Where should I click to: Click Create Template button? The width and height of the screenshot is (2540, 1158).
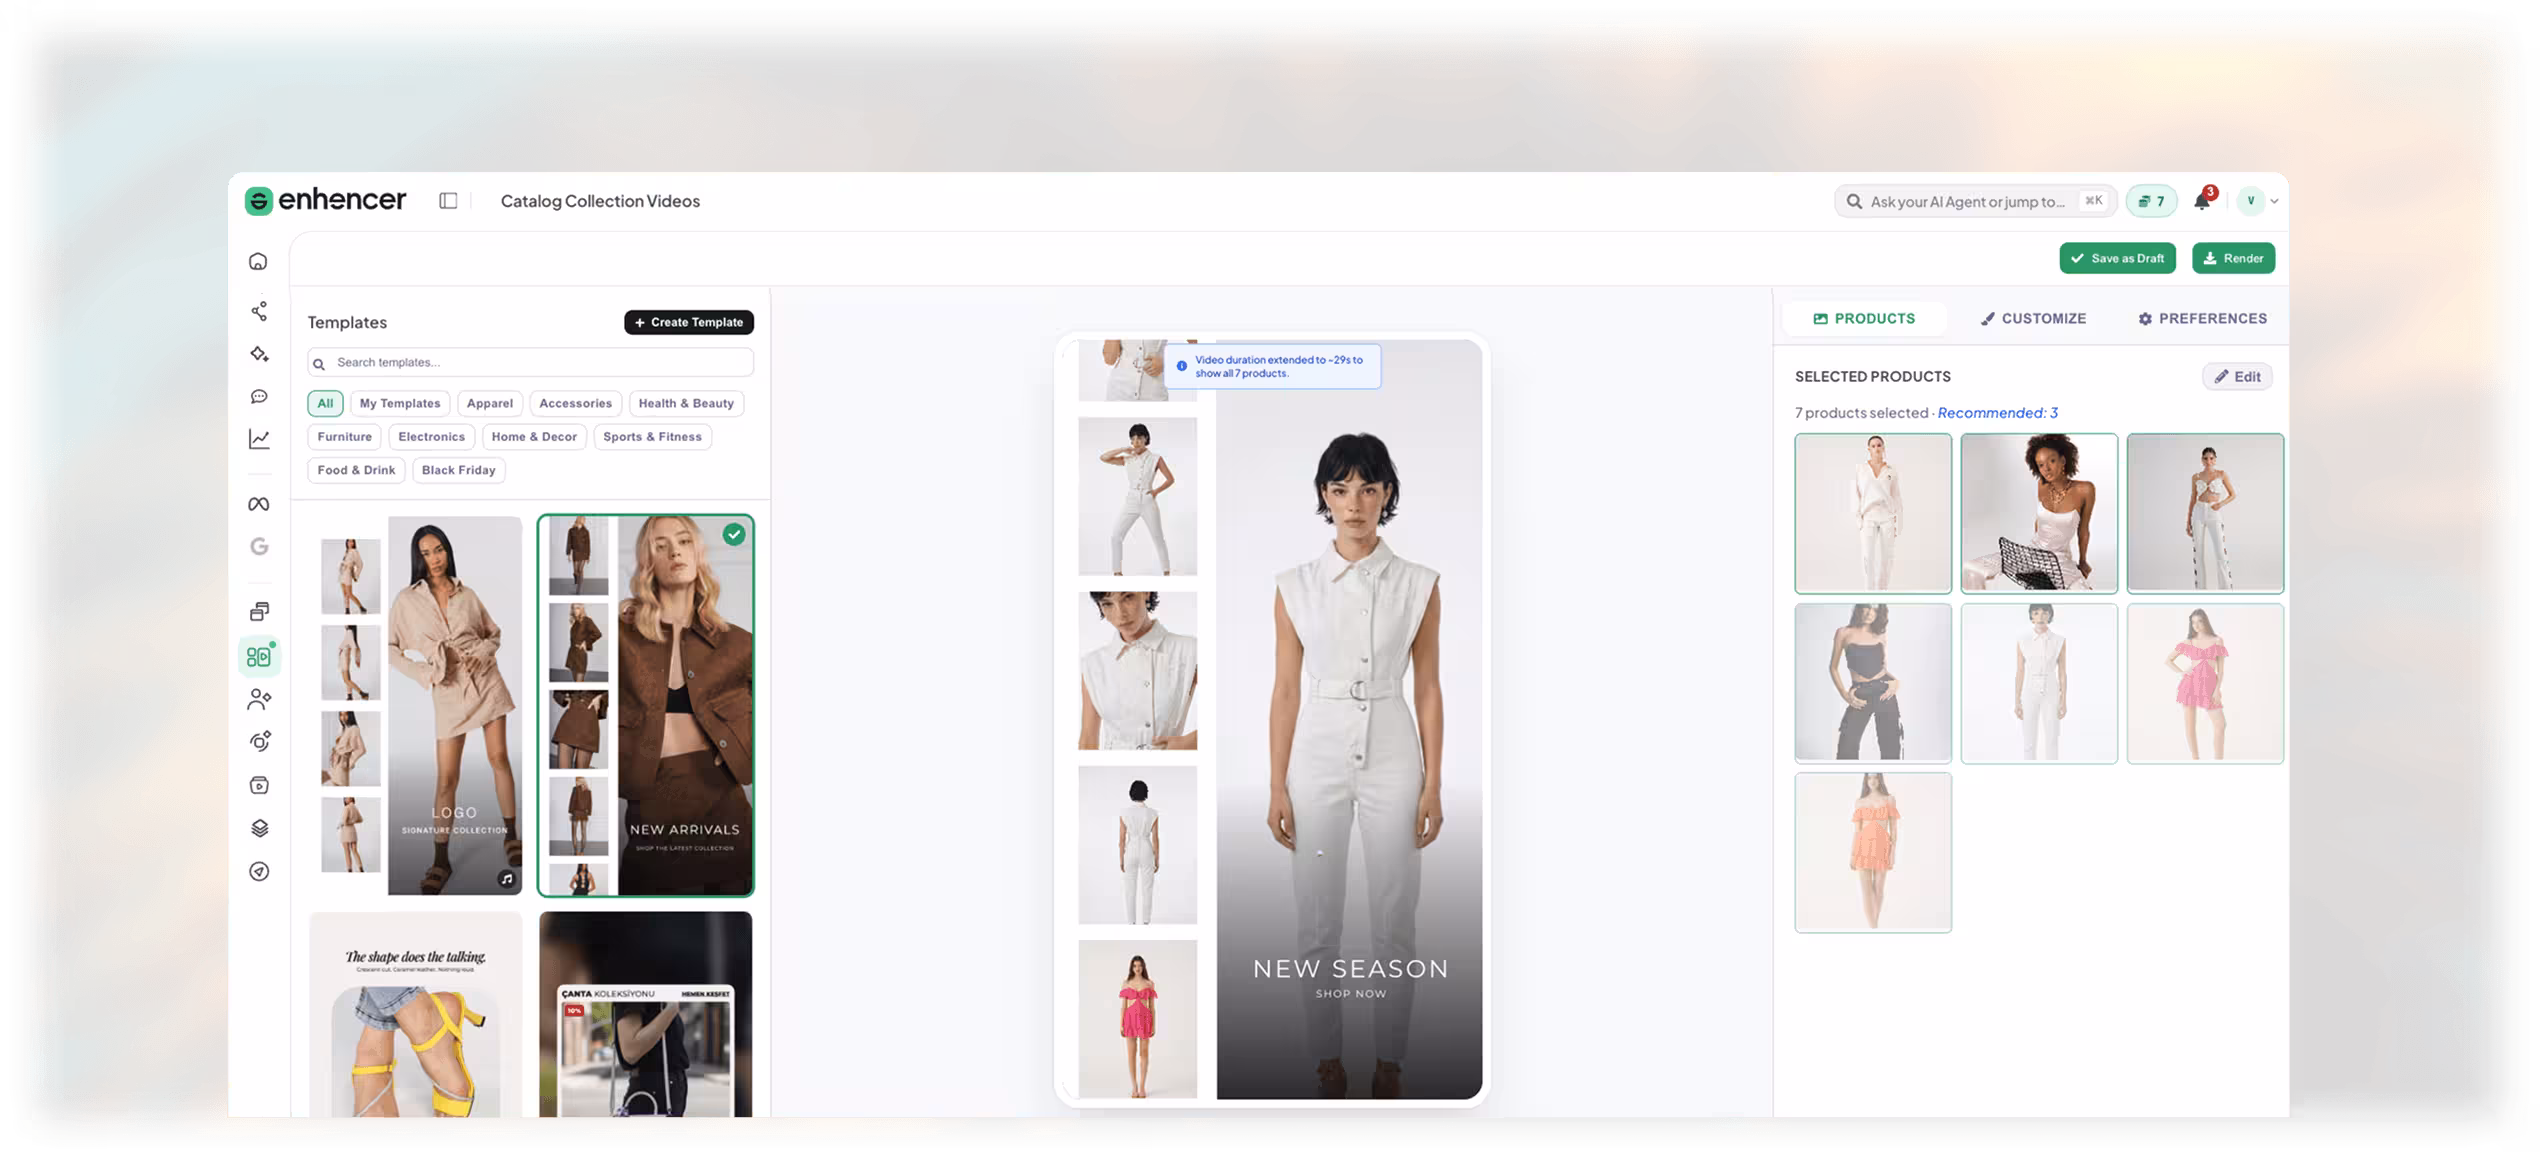(x=689, y=322)
